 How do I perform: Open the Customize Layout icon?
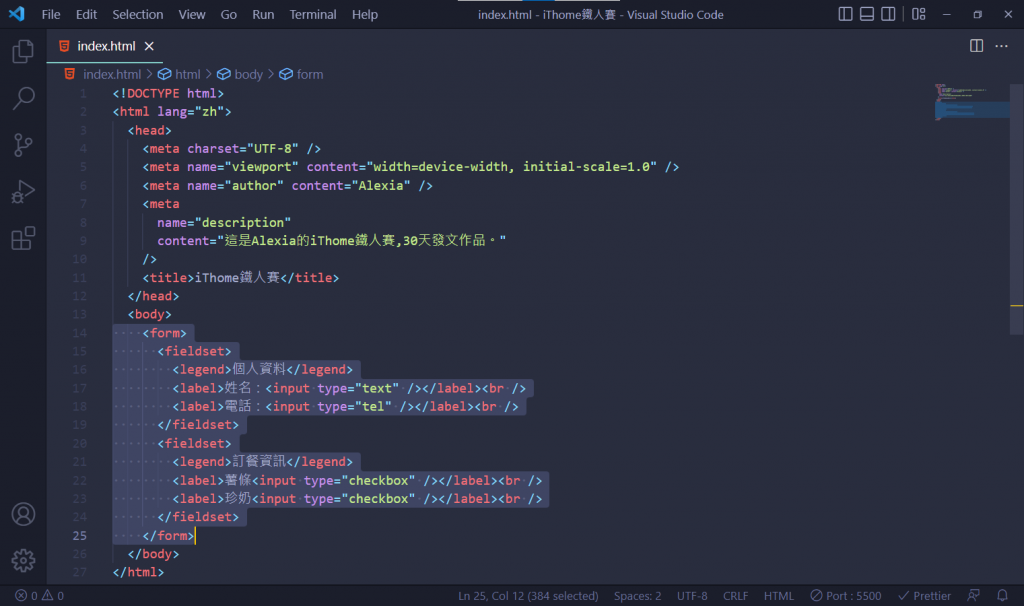click(919, 14)
